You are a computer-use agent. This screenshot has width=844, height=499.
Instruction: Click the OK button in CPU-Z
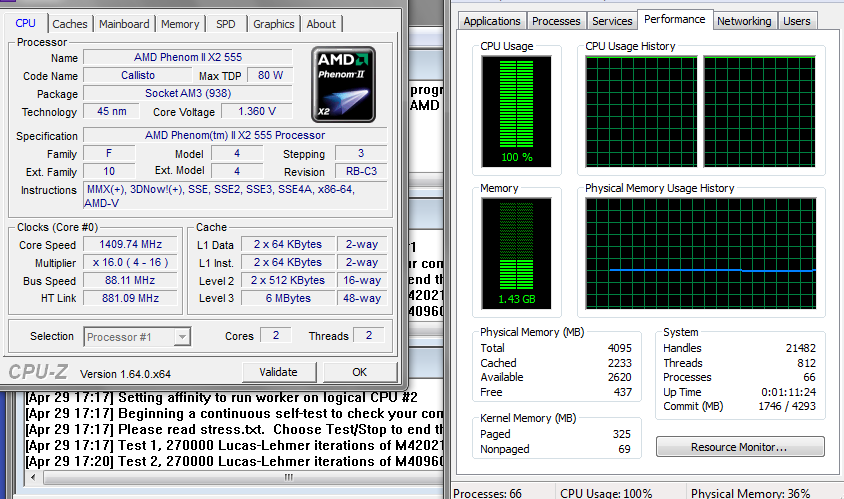(x=360, y=372)
